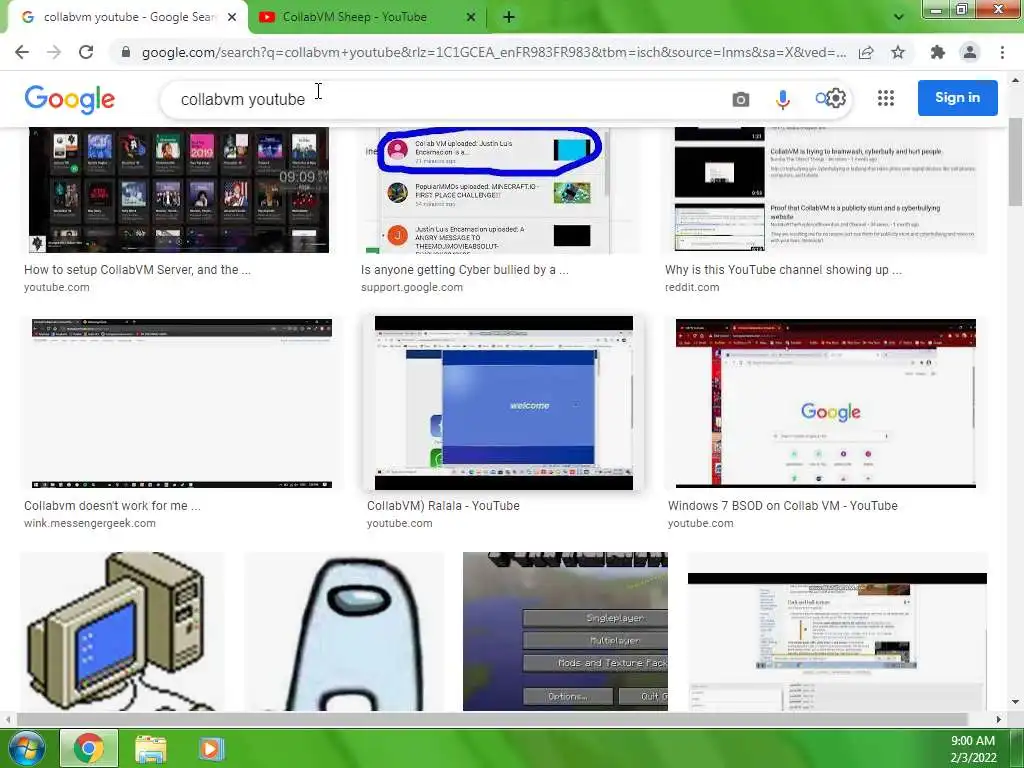Click the browser forward arrow

pyautogui.click(x=54, y=52)
